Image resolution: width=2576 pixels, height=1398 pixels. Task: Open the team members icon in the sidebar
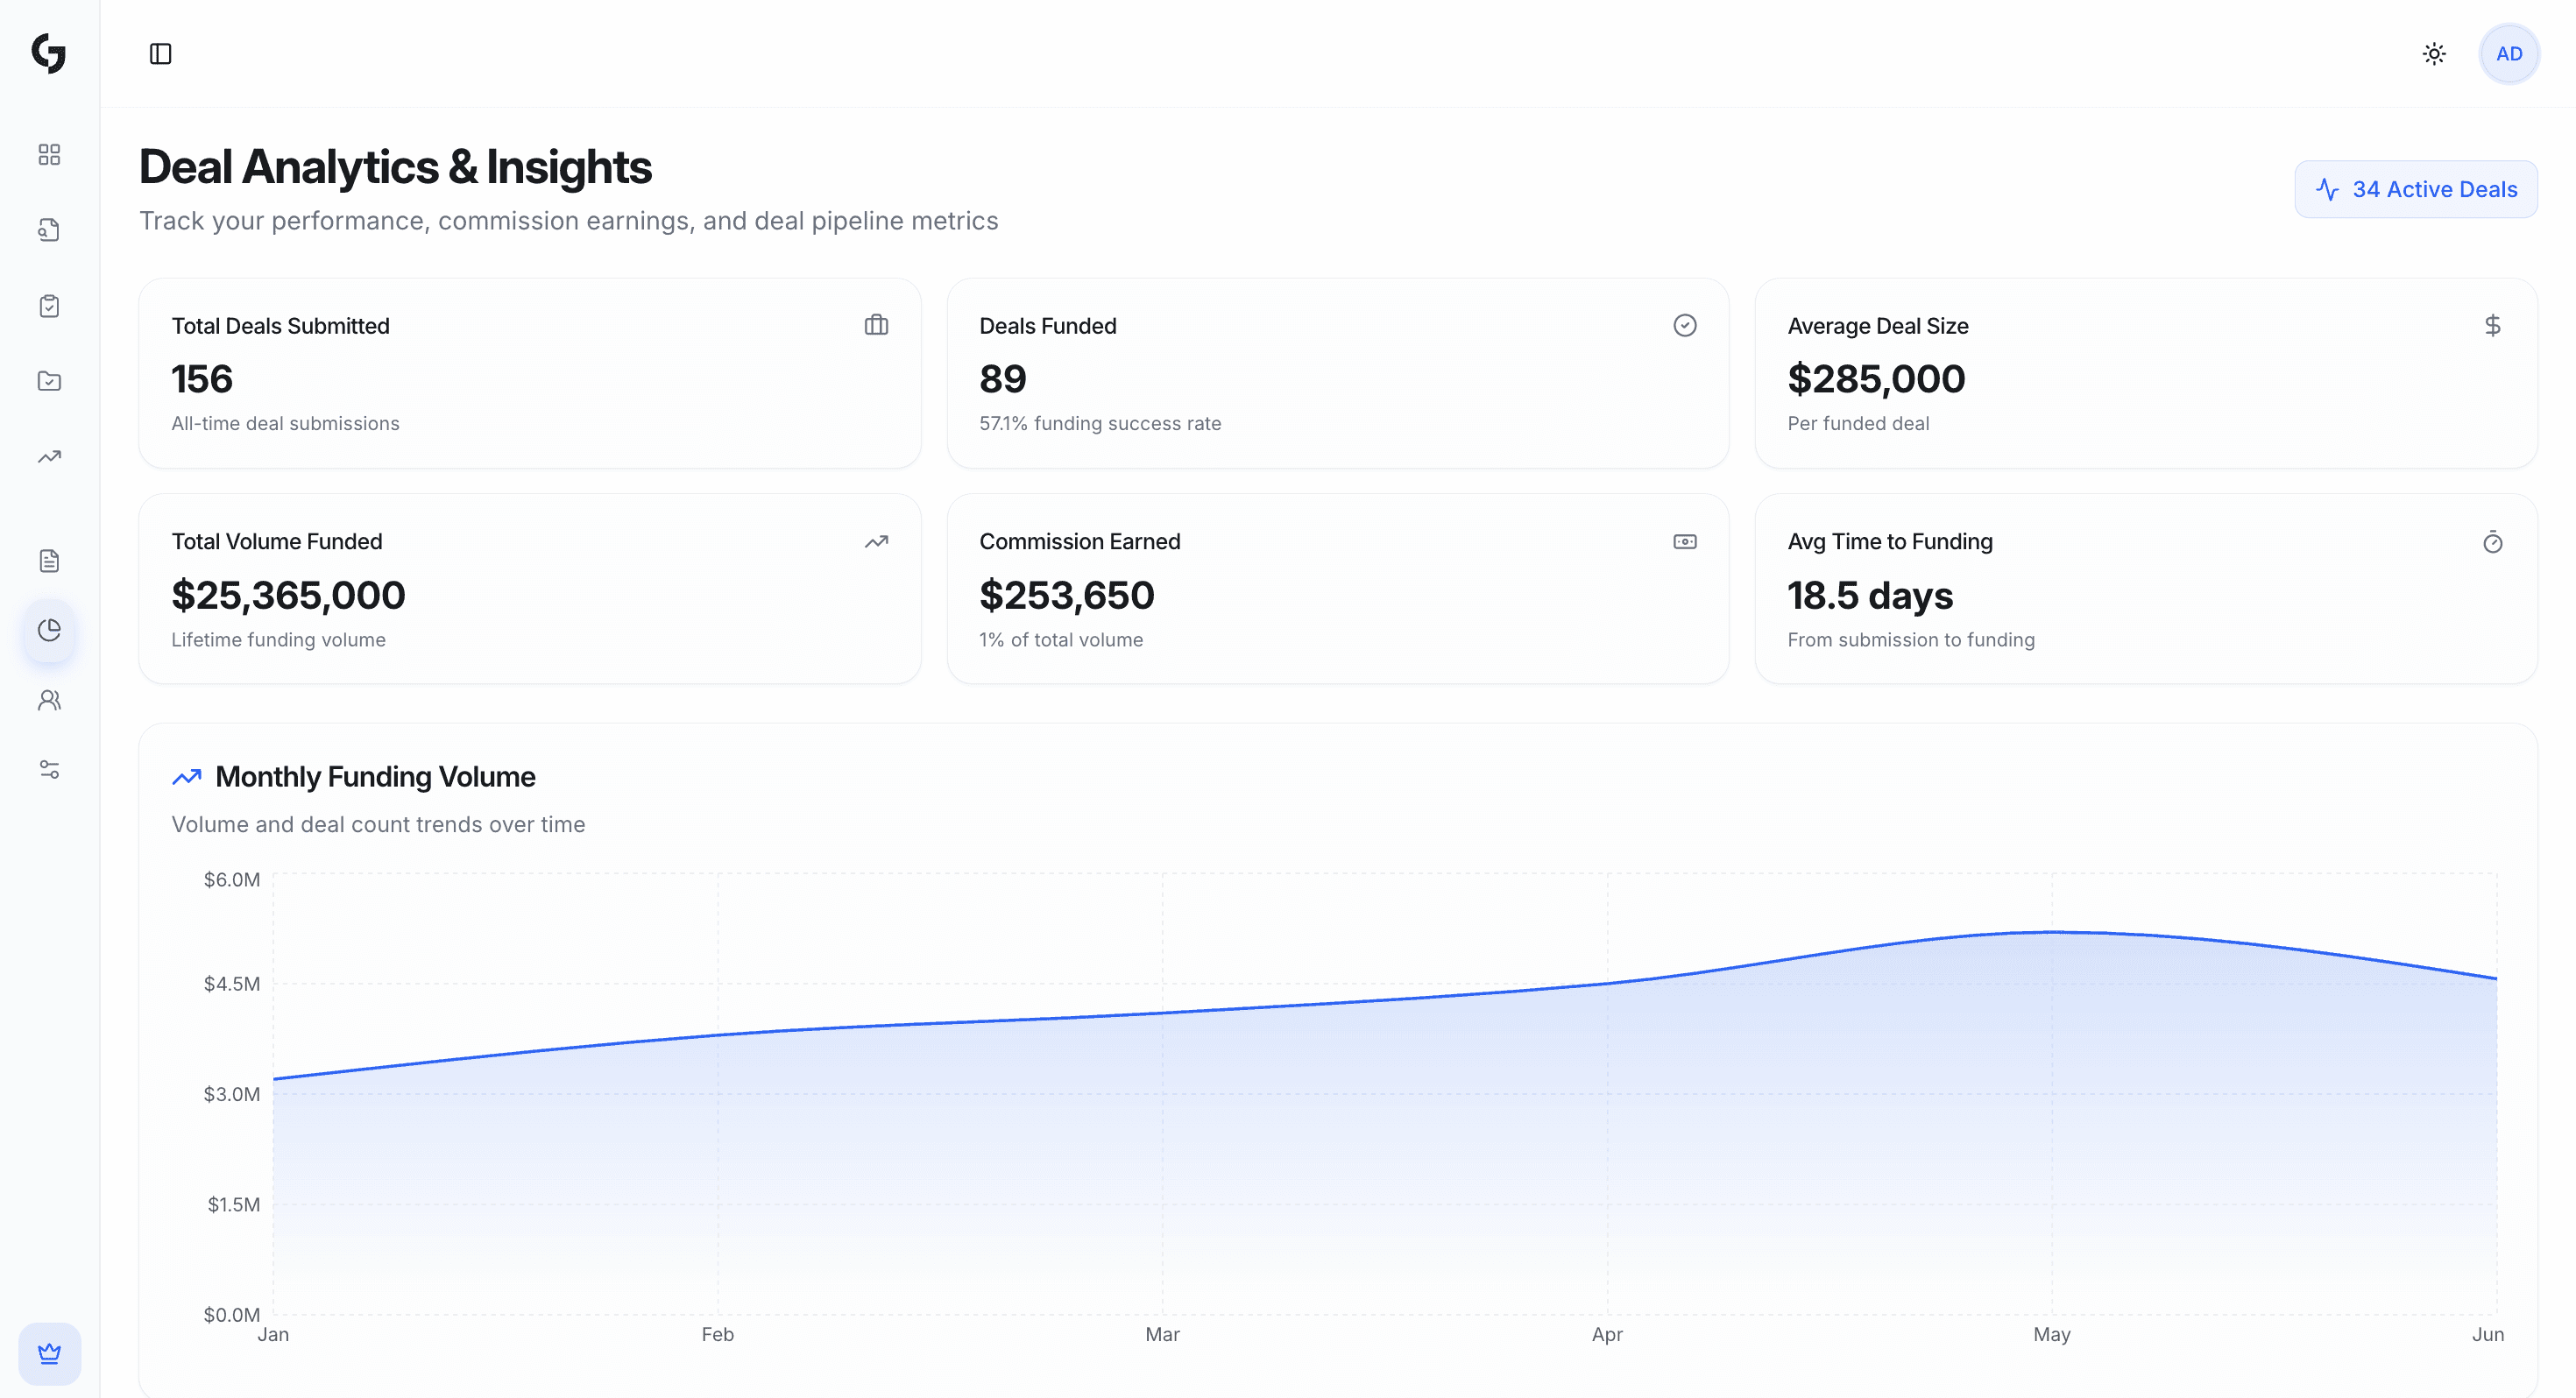click(49, 700)
